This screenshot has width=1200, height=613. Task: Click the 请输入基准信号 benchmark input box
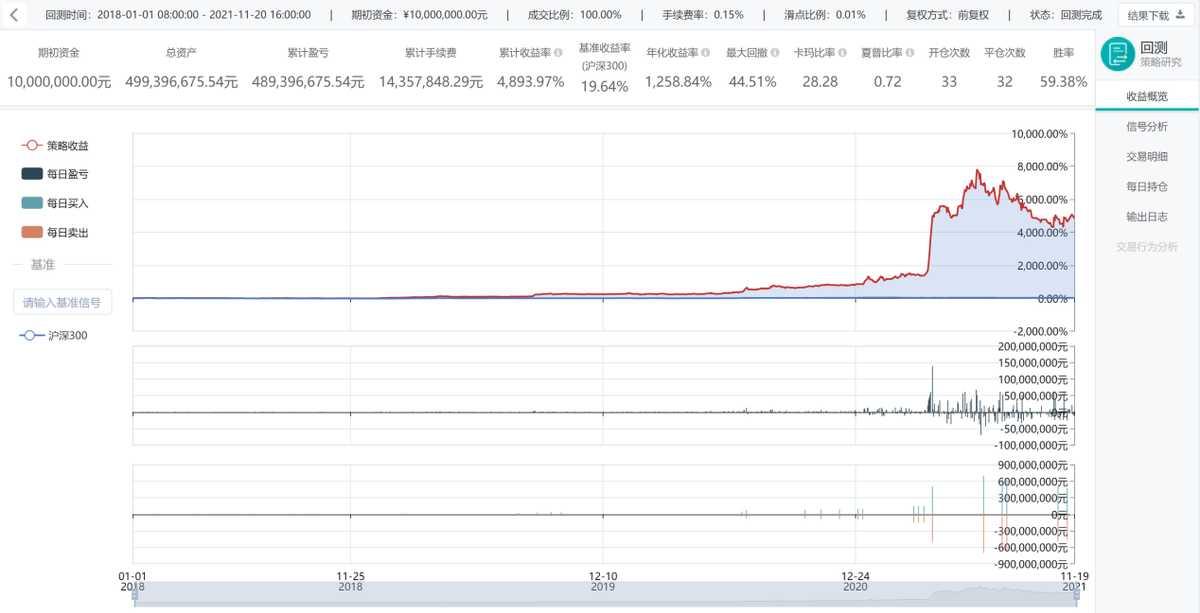[x=62, y=302]
